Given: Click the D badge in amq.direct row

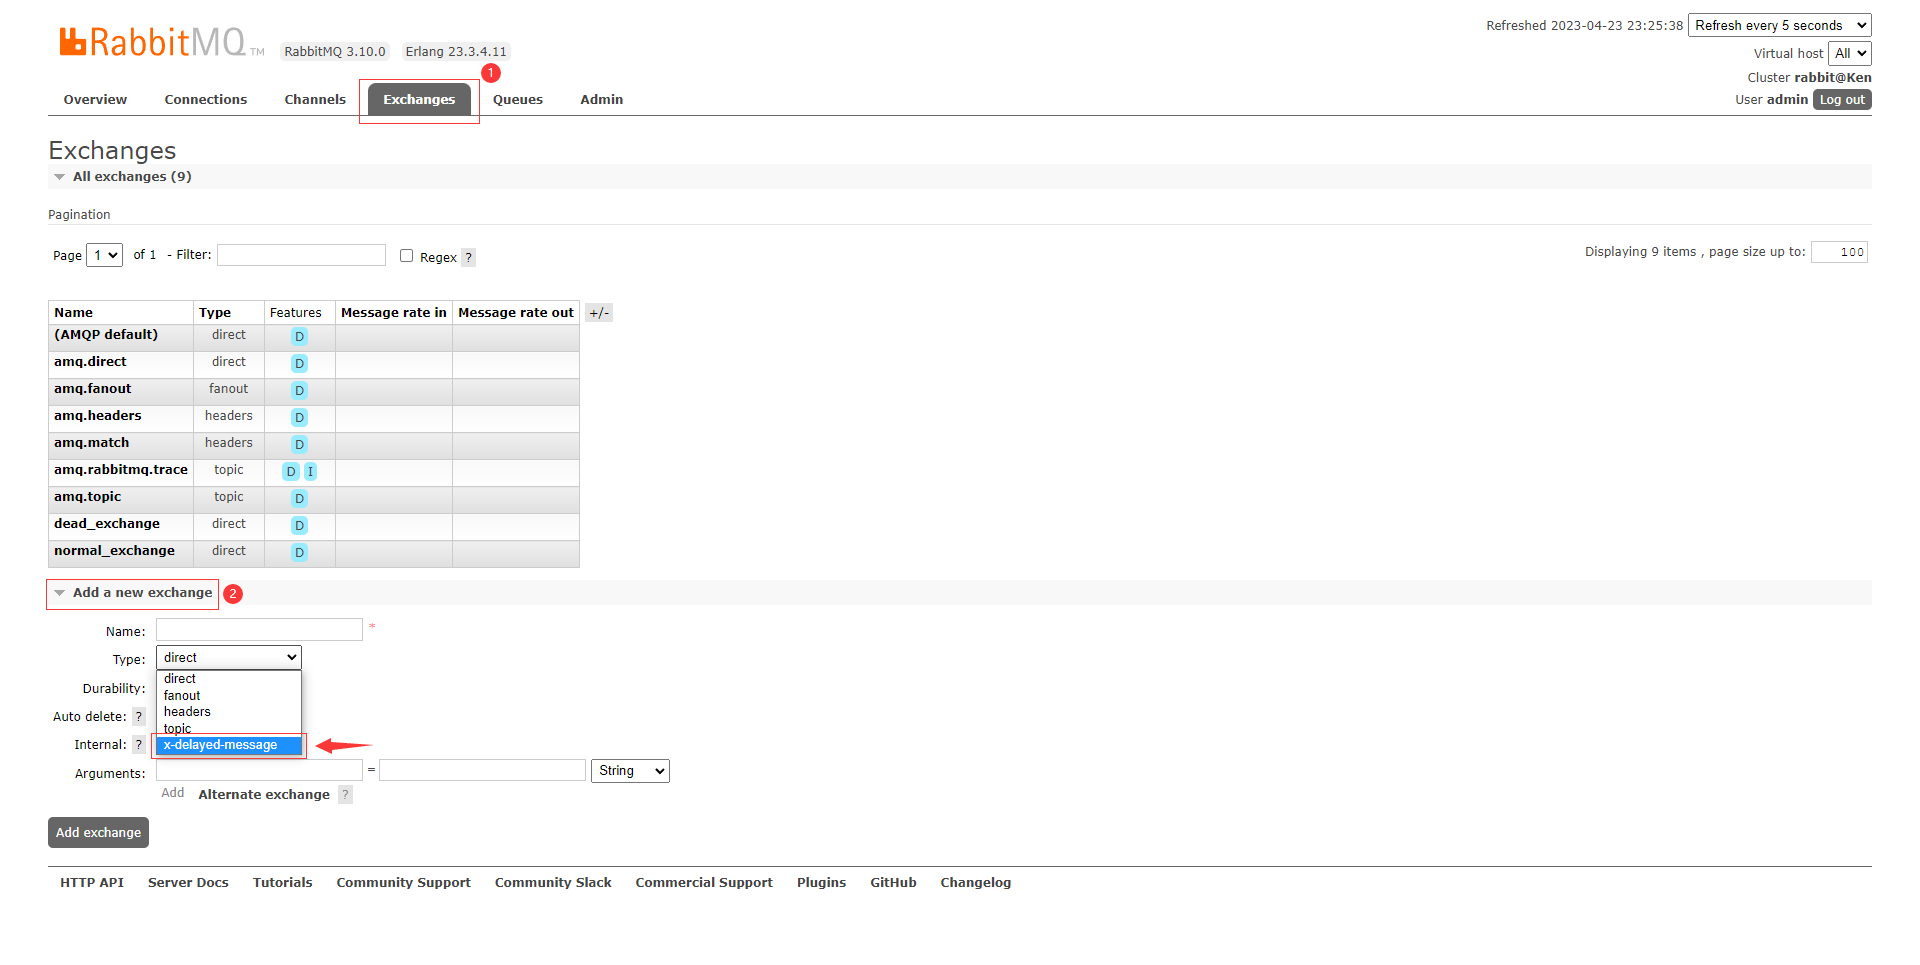Looking at the screenshot, I should point(299,364).
